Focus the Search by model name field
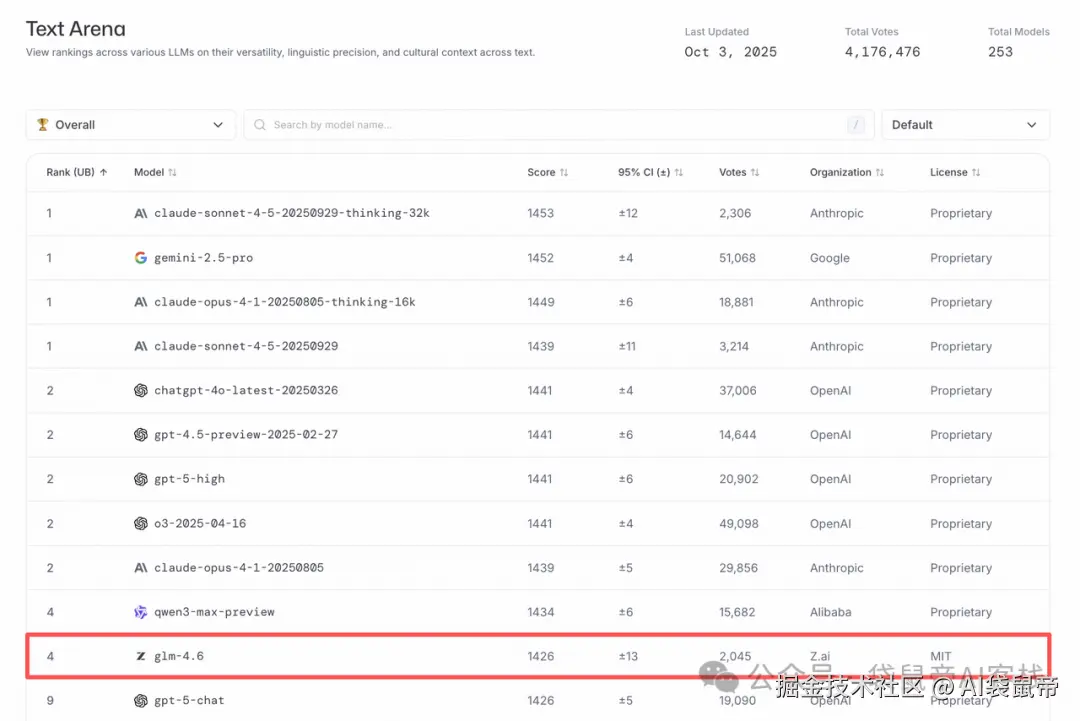Image resolution: width=1080 pixels, height=721 pixels. (x=559, y=125)
